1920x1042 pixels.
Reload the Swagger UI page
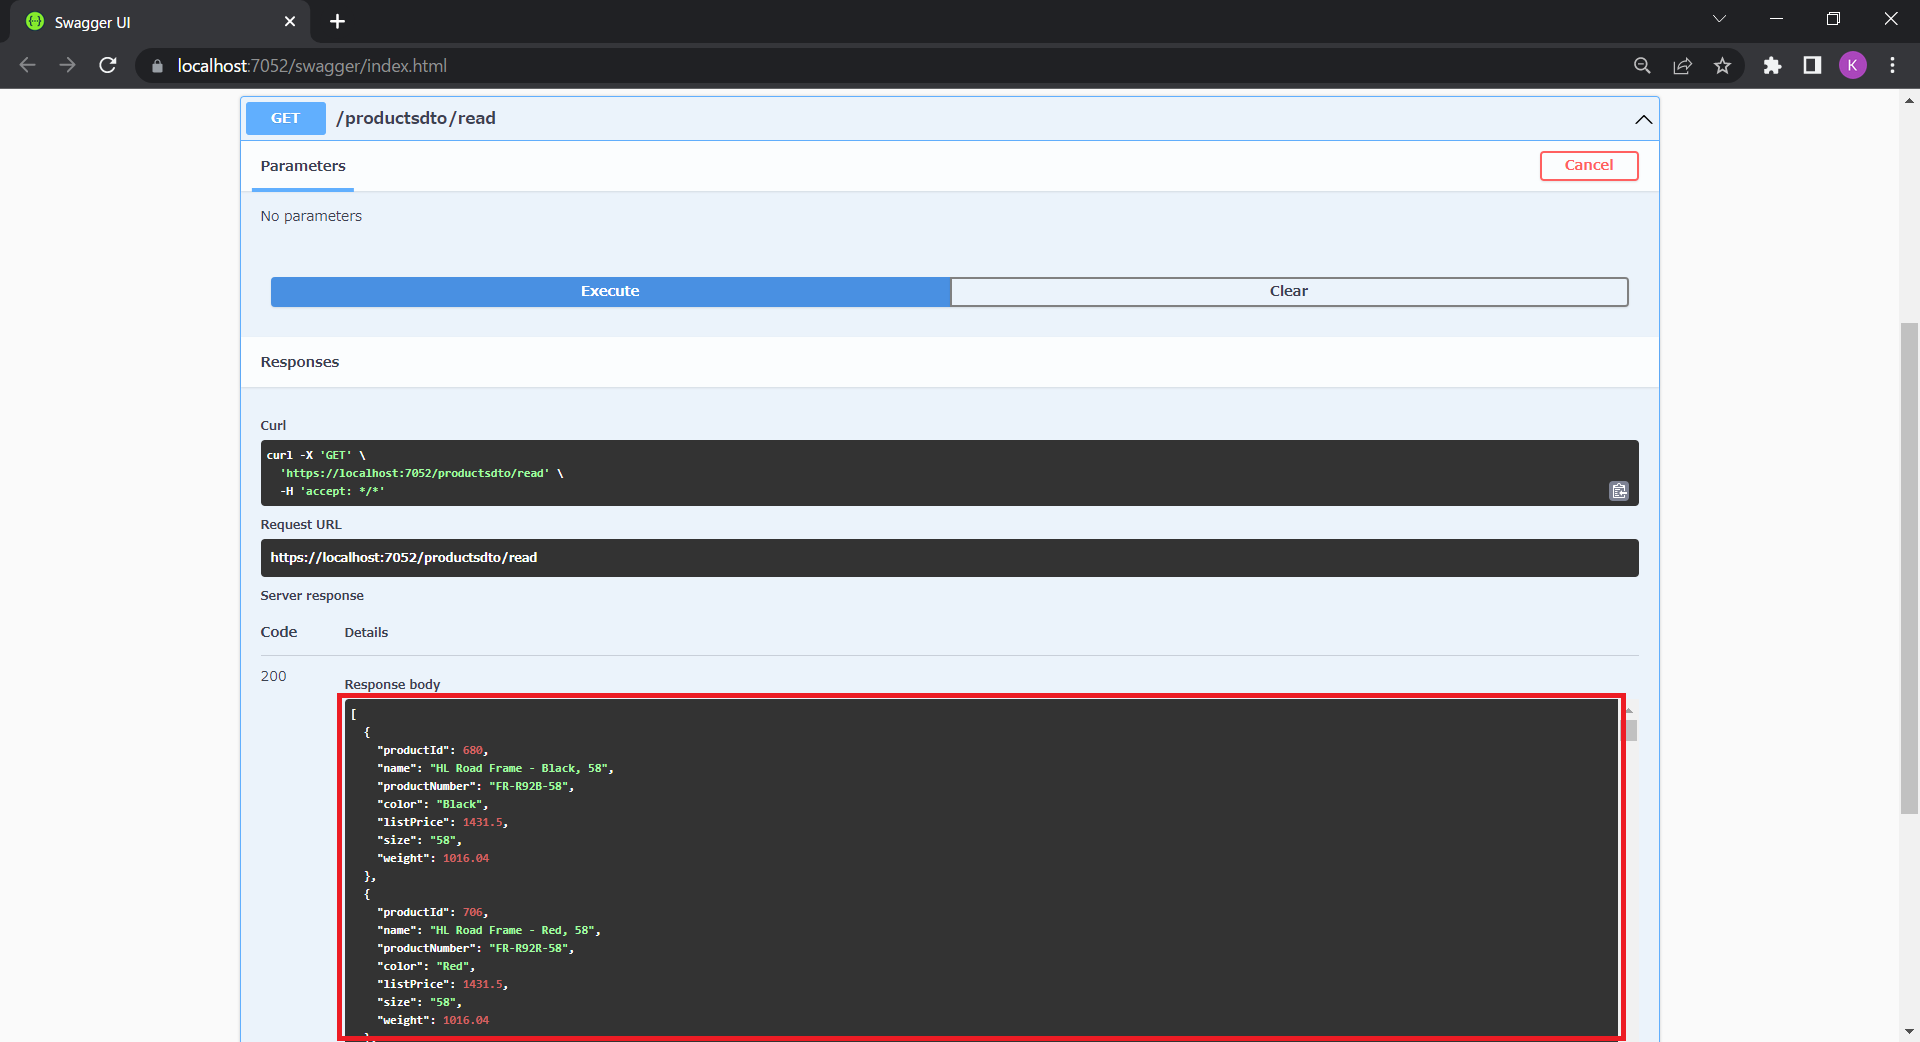tap(108, 65)
